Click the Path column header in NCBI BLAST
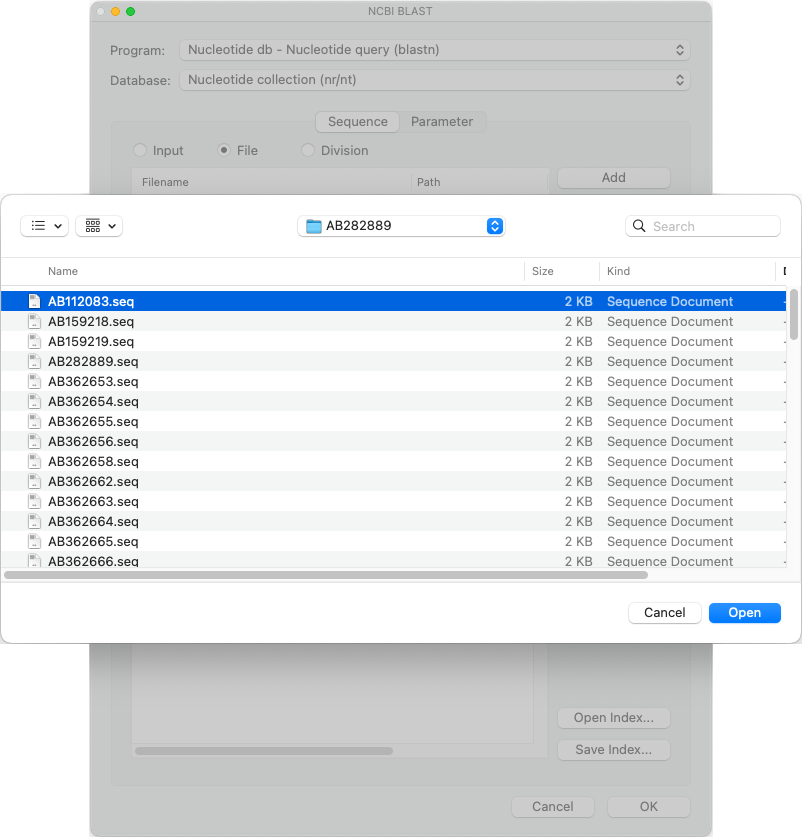Viewport: 802px width, 837px height. (429, 183)
